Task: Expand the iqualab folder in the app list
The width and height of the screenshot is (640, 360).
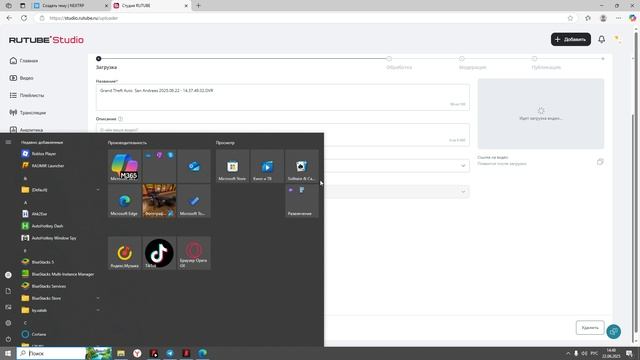Action: 59,310
